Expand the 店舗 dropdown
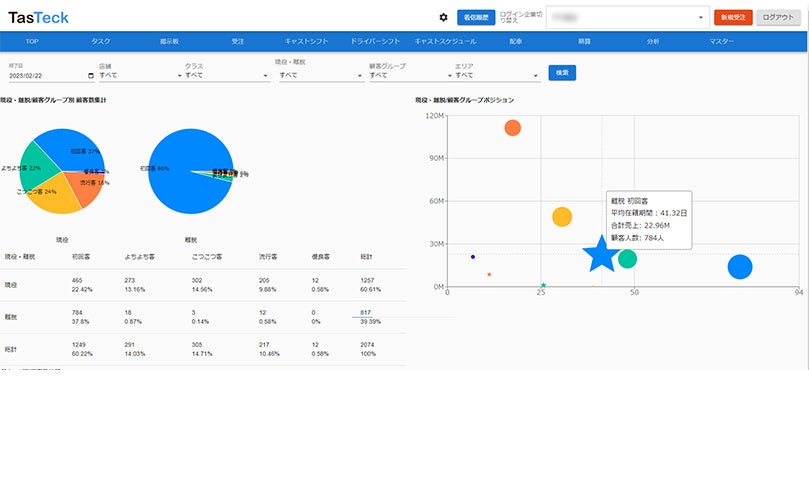The width and height of the screenshot is (809, 504). (140, 75)
